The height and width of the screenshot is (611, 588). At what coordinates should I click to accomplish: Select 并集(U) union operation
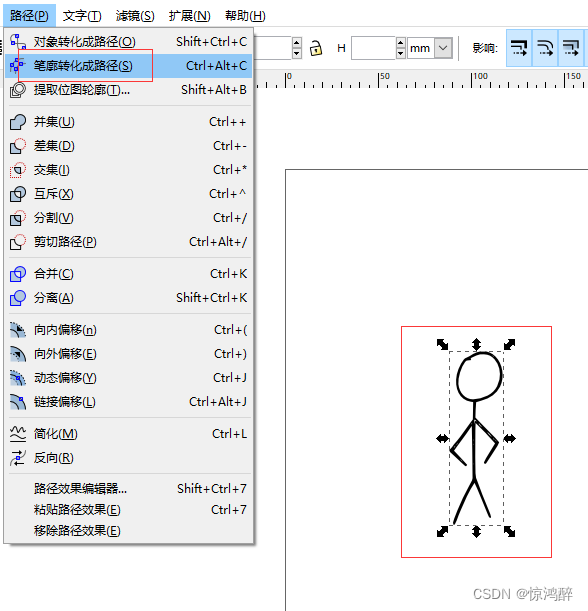pyautogui.click(x=129, y=122)
